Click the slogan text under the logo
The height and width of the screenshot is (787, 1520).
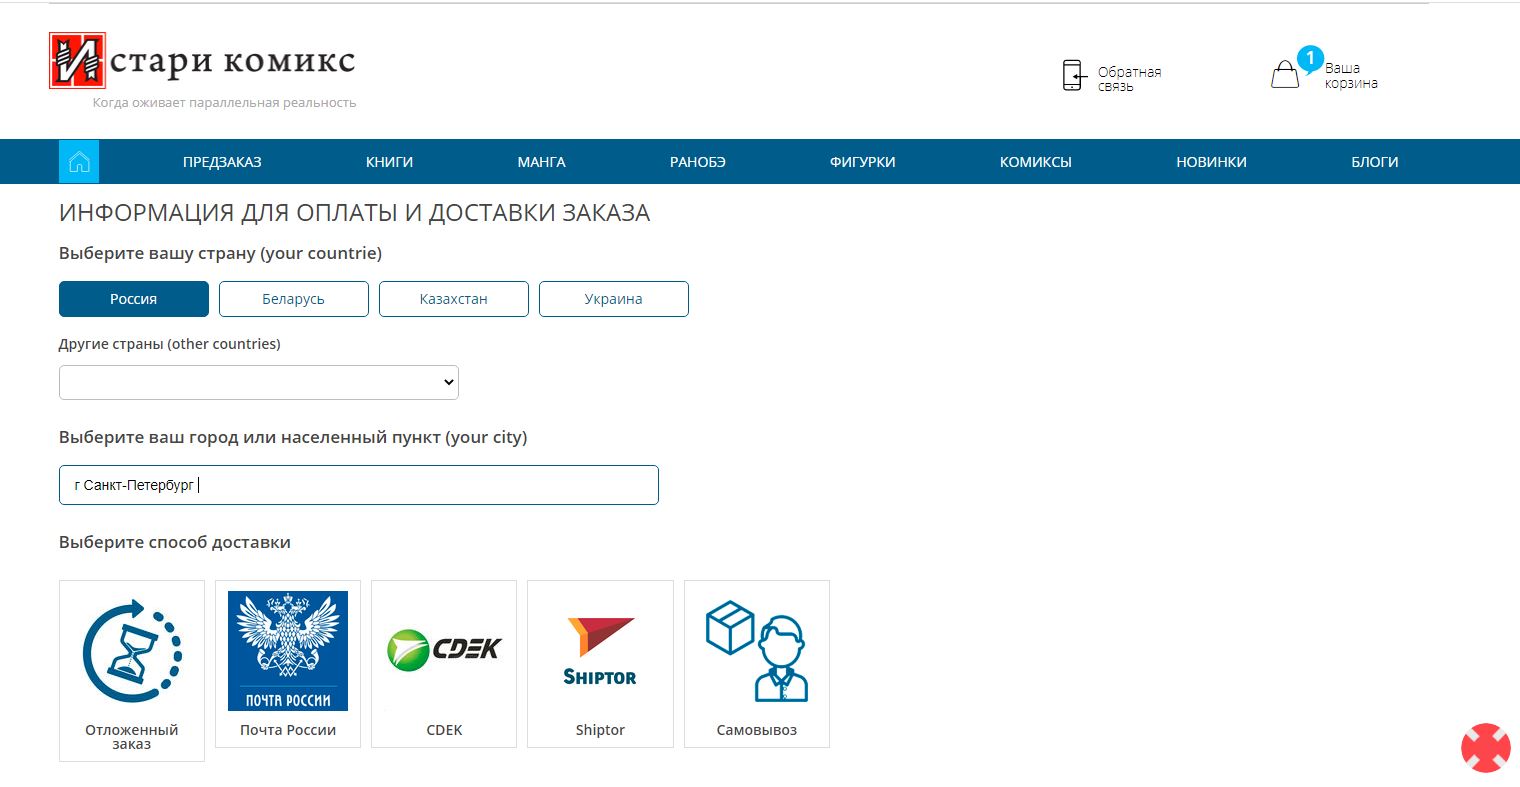[224, 103]
